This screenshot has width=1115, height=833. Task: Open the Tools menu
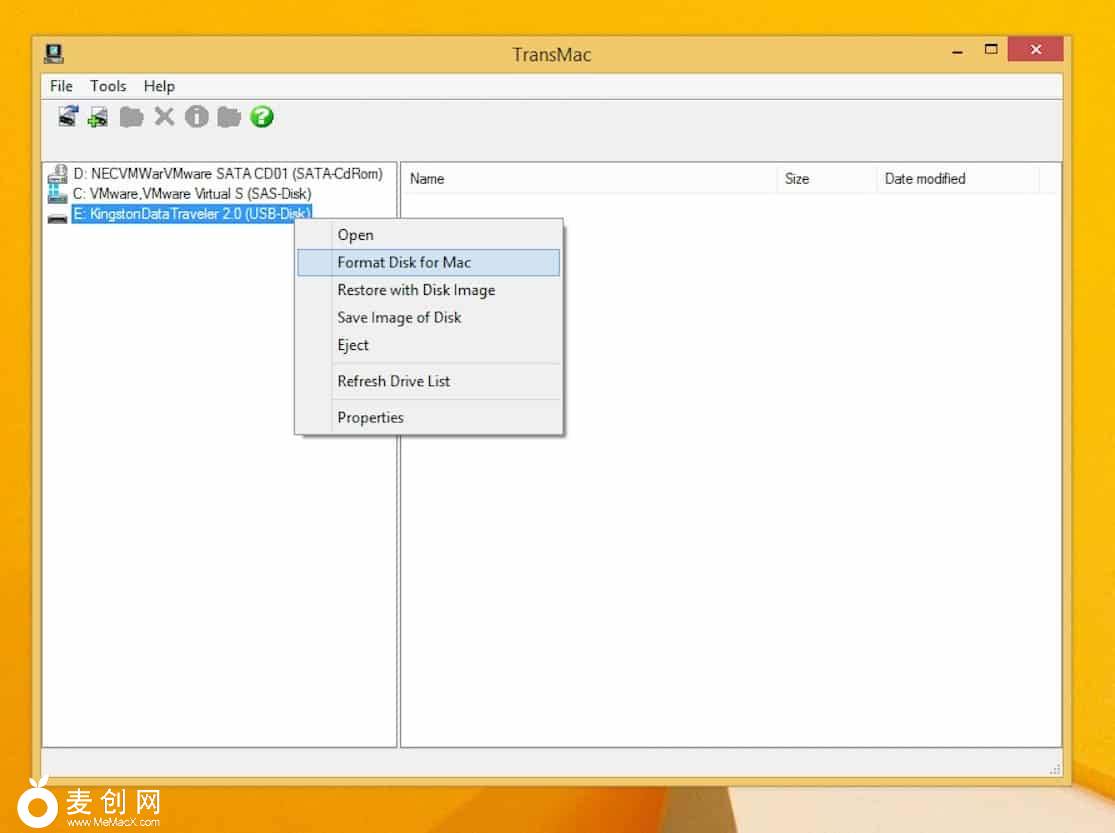tap(108, 86)
